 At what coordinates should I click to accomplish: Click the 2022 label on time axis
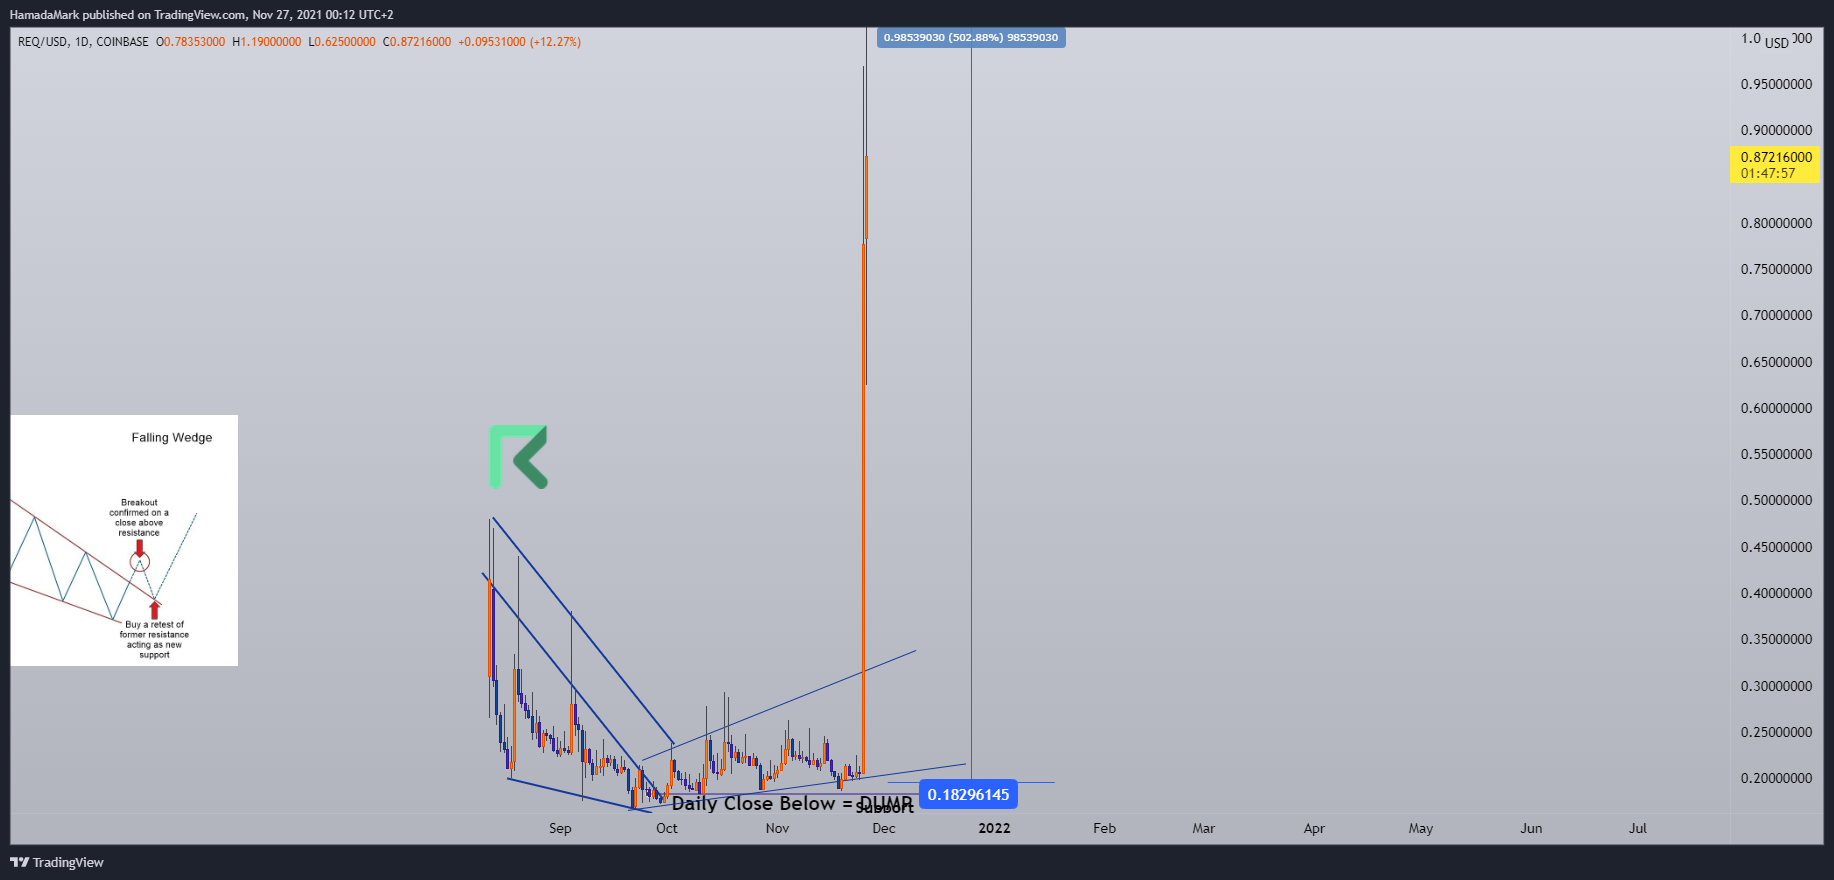click(994, 828)
